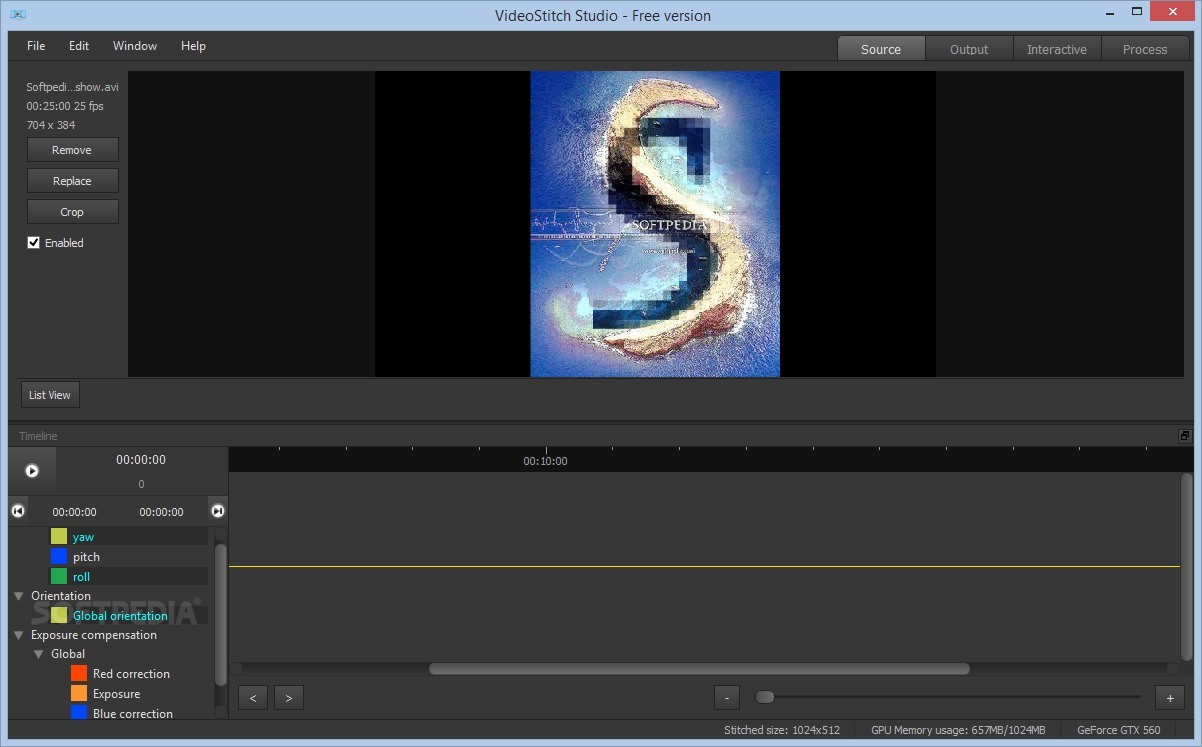Click the zoom in '+' button
The image size is (1202, 747).
pyautogui.click(x=1169, y=698)
